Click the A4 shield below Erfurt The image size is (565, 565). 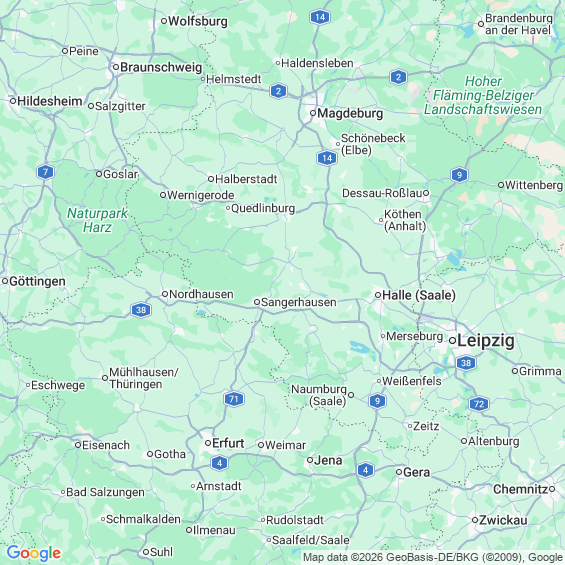(x=219, y=463)
